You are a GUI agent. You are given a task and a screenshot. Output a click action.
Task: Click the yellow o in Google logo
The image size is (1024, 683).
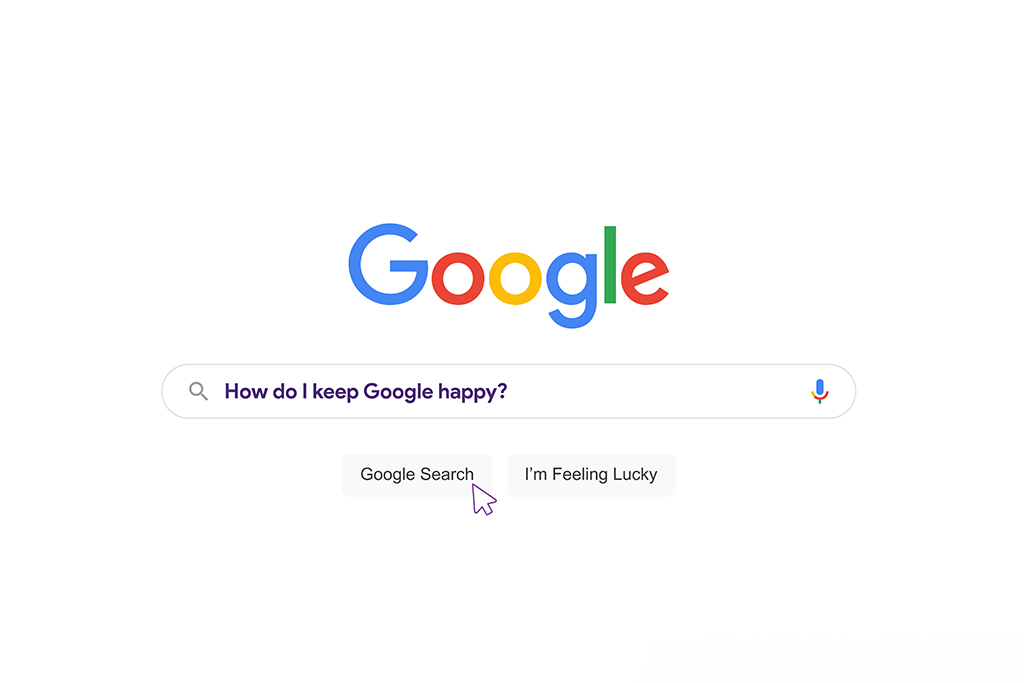point(515,278)
